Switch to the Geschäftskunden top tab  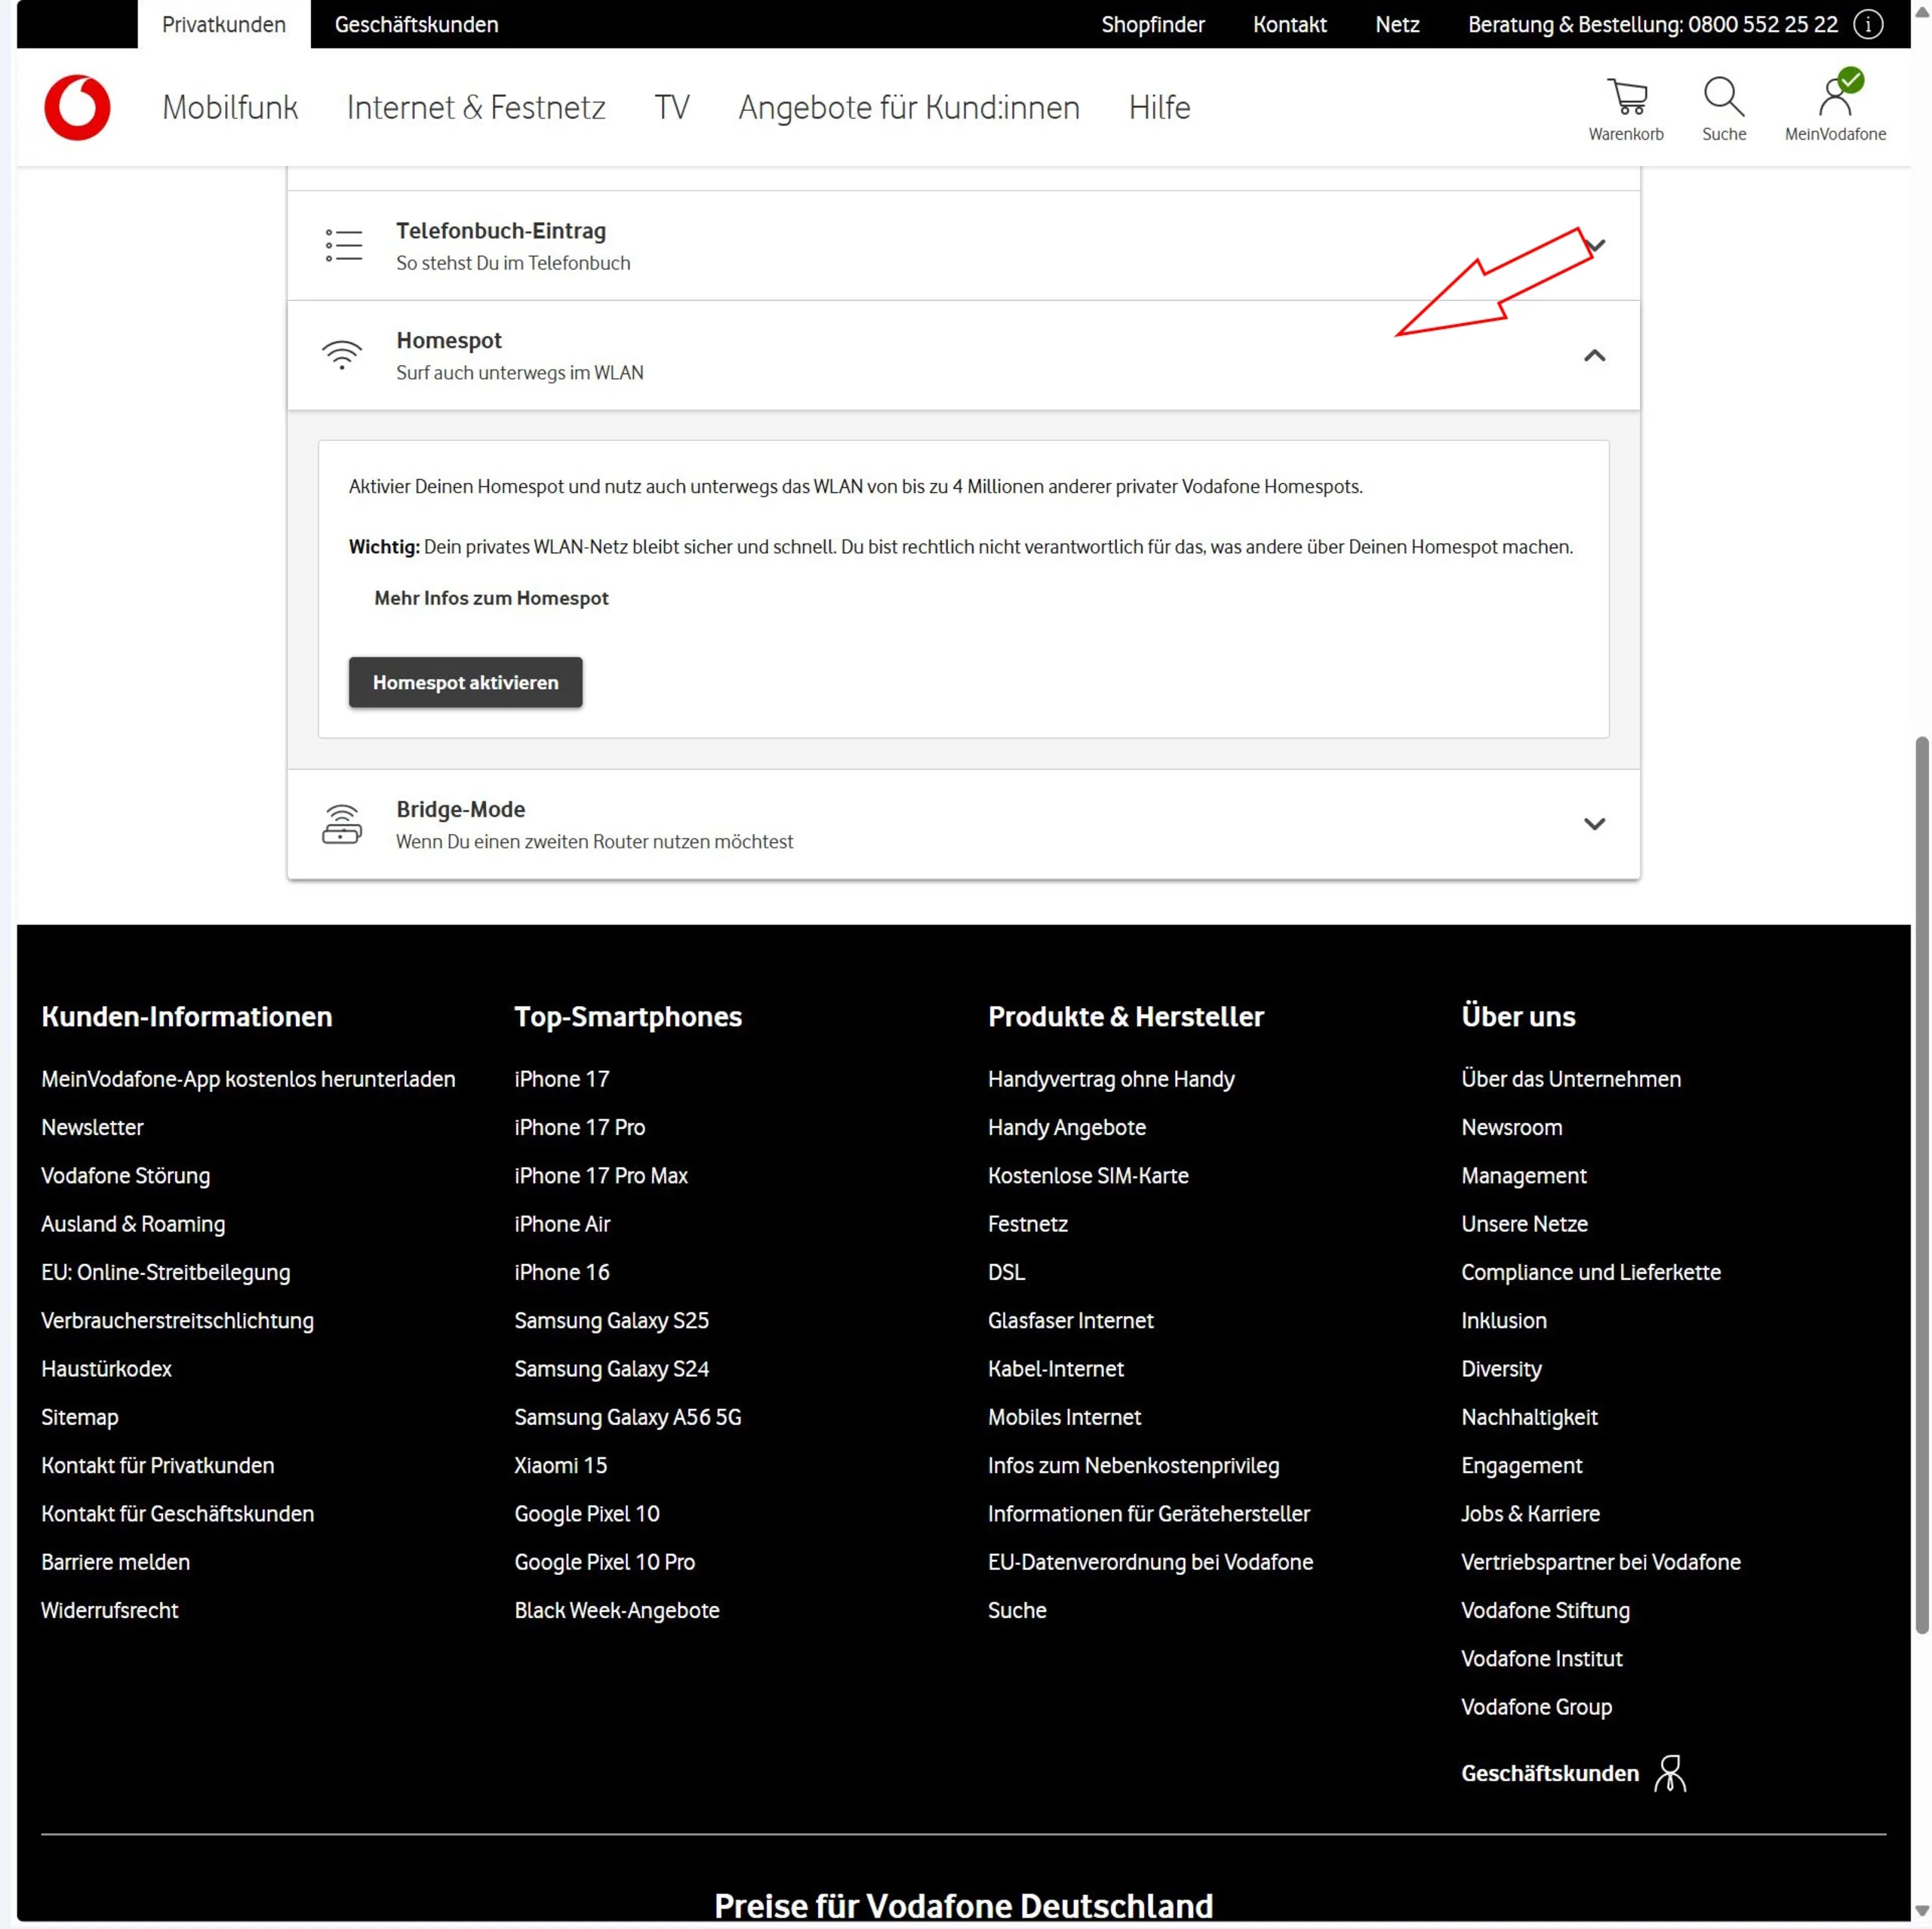pyautogui.click(x=416, y=24)
